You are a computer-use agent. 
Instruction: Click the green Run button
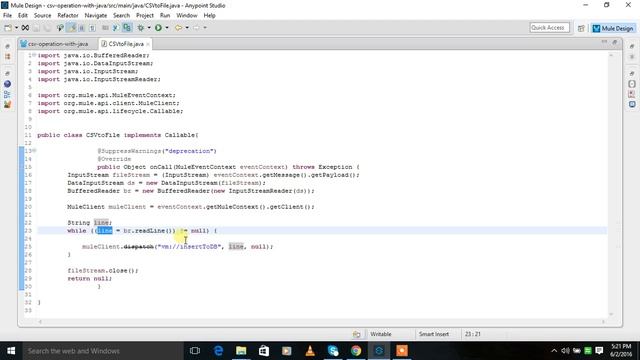158,28
